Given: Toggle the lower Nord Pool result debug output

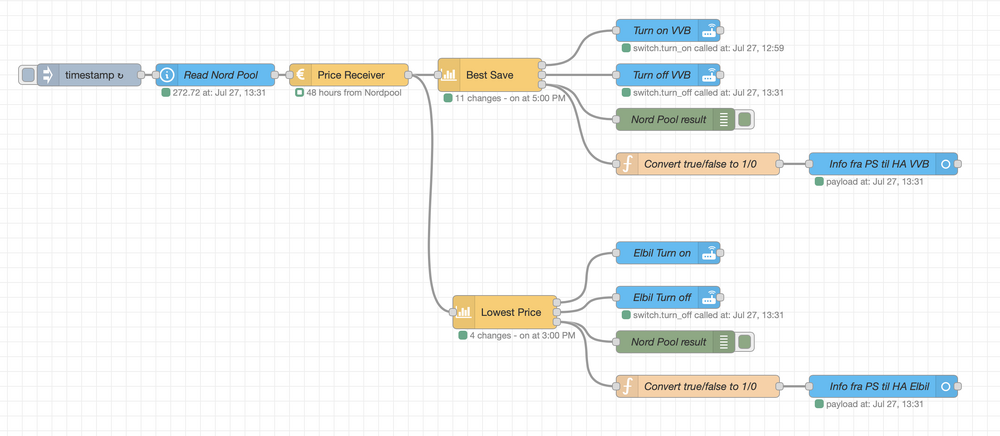Looking at the screenshot, I should click(745, 342).
